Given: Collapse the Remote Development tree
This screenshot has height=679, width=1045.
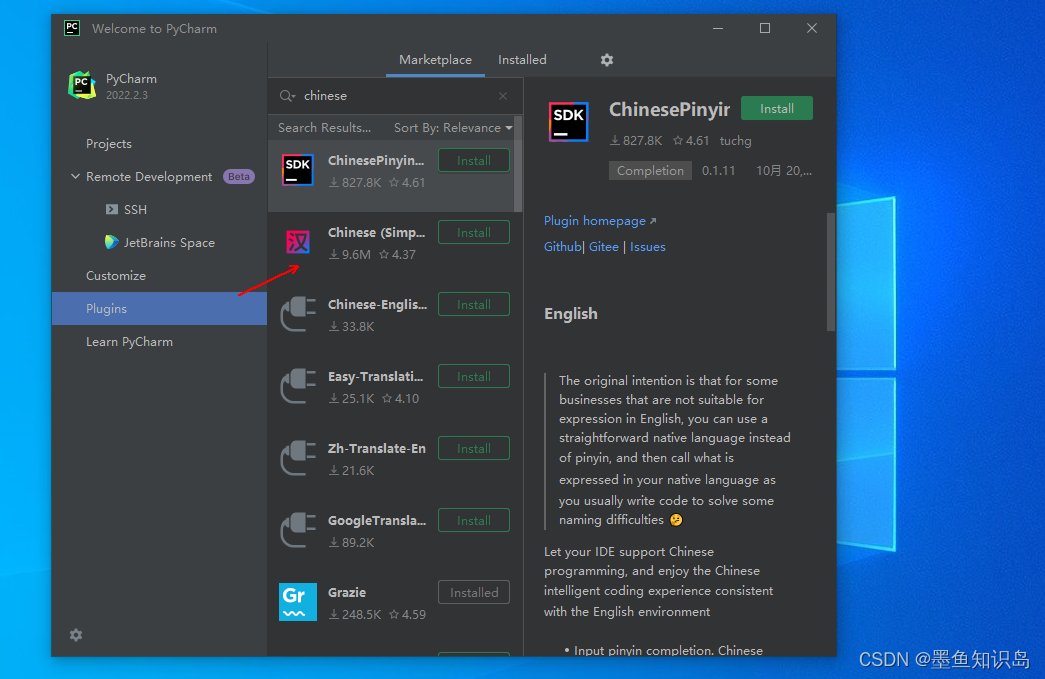Looking at the screenshot, I should [x=75, y=177].
